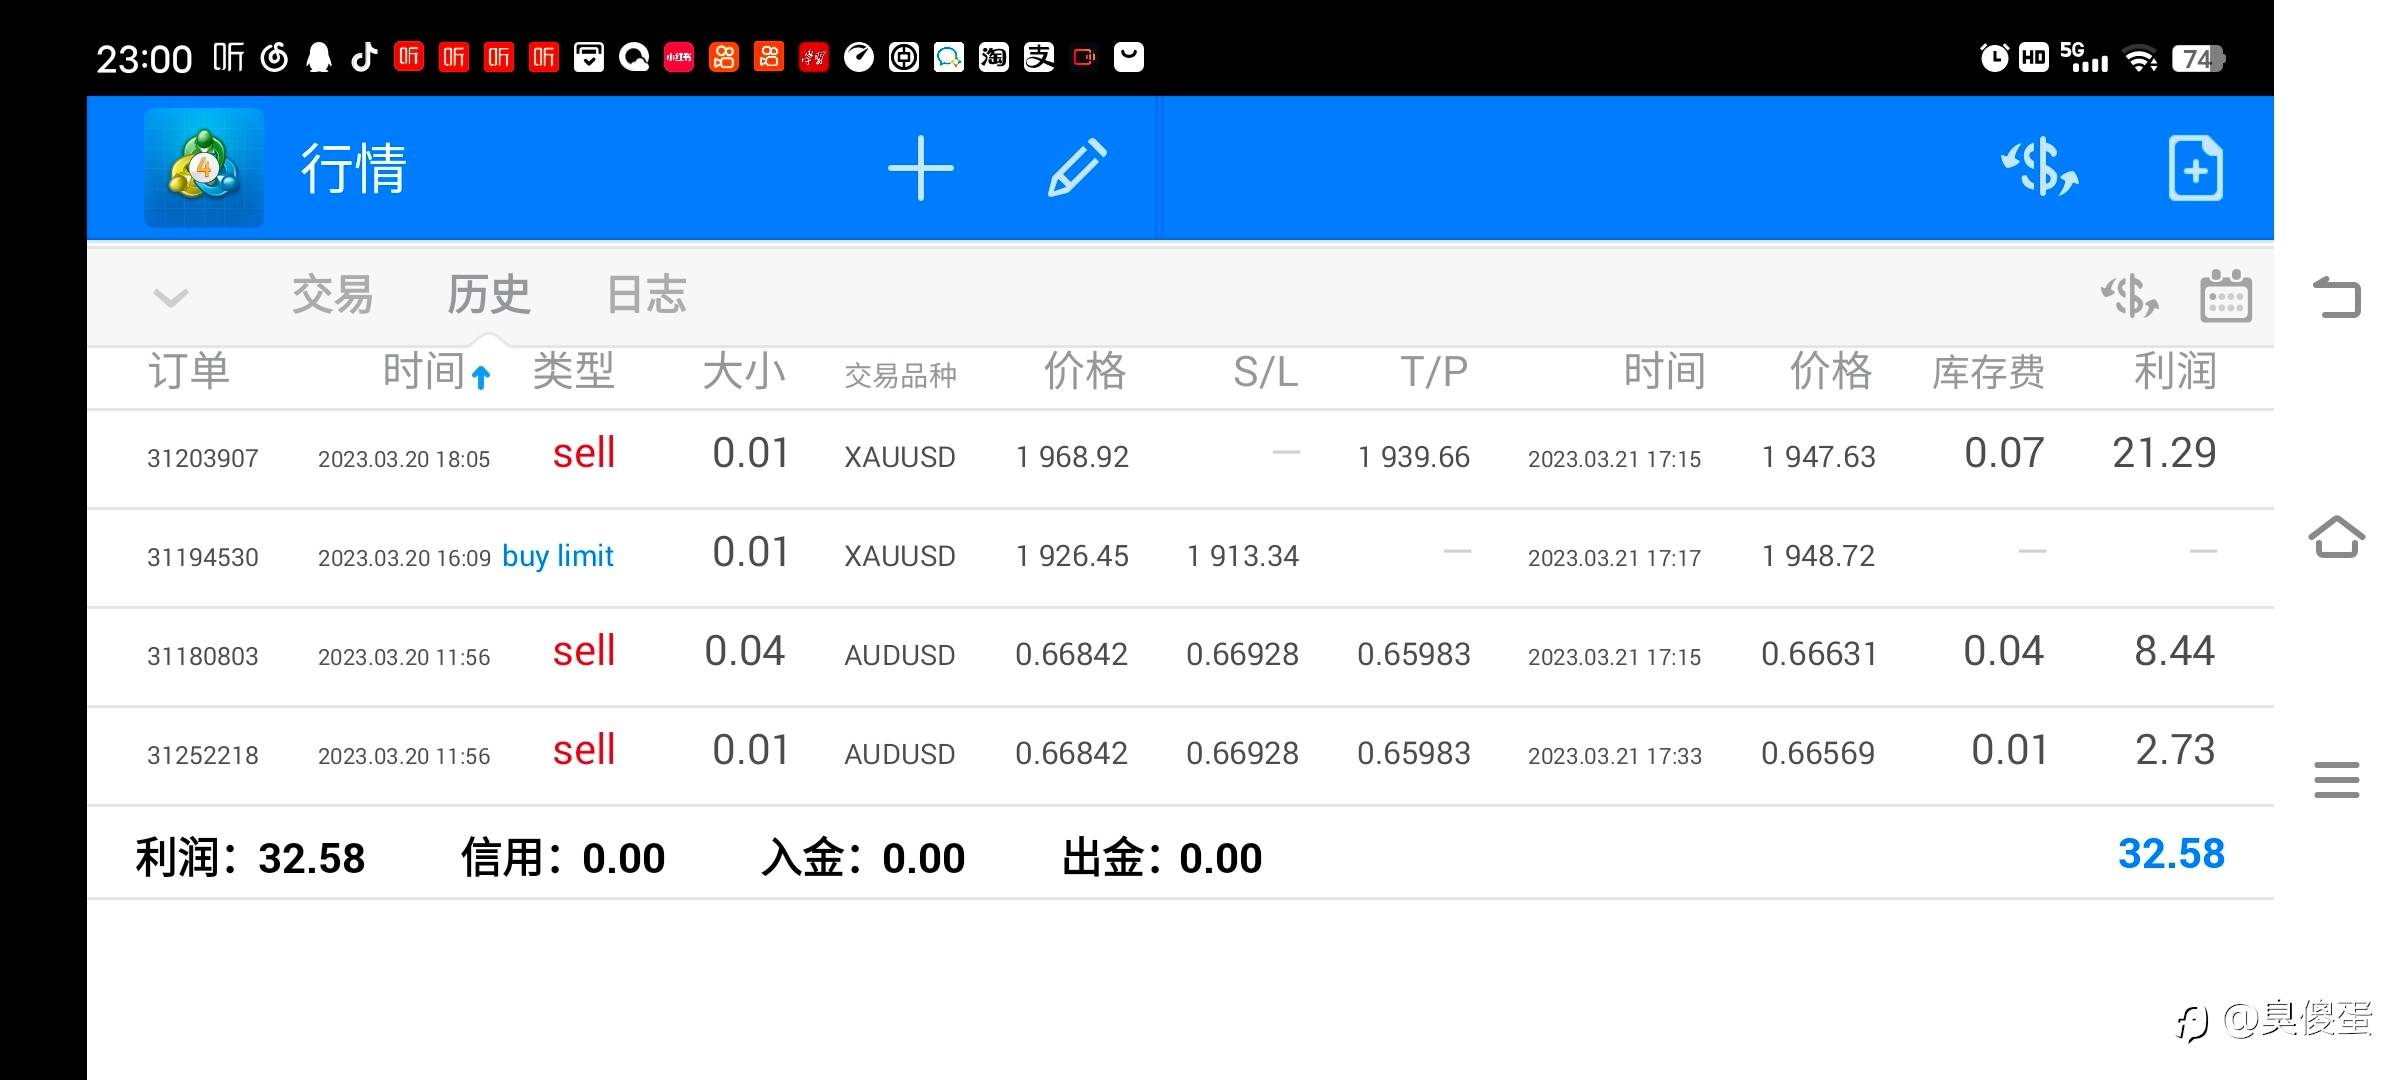
Task: Select the 历史 tab
Action: (488, 295)
